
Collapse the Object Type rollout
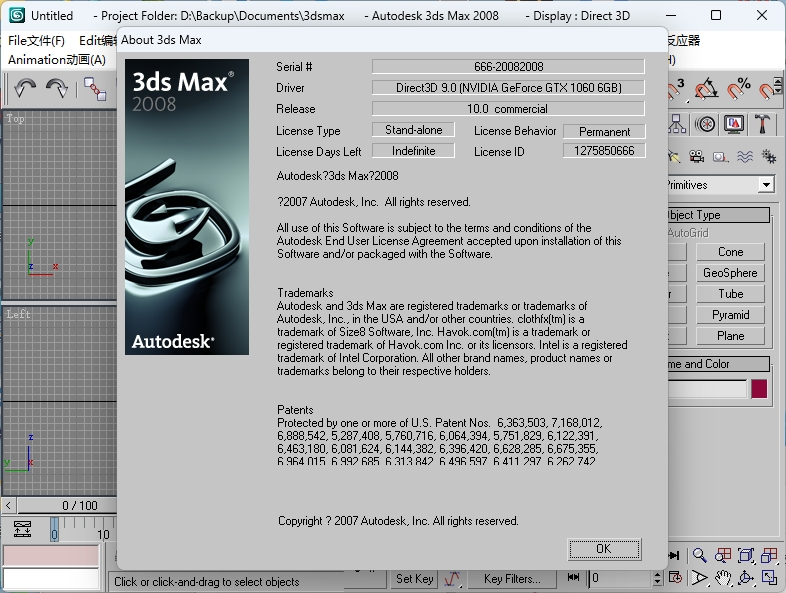[x=717, y=215]
